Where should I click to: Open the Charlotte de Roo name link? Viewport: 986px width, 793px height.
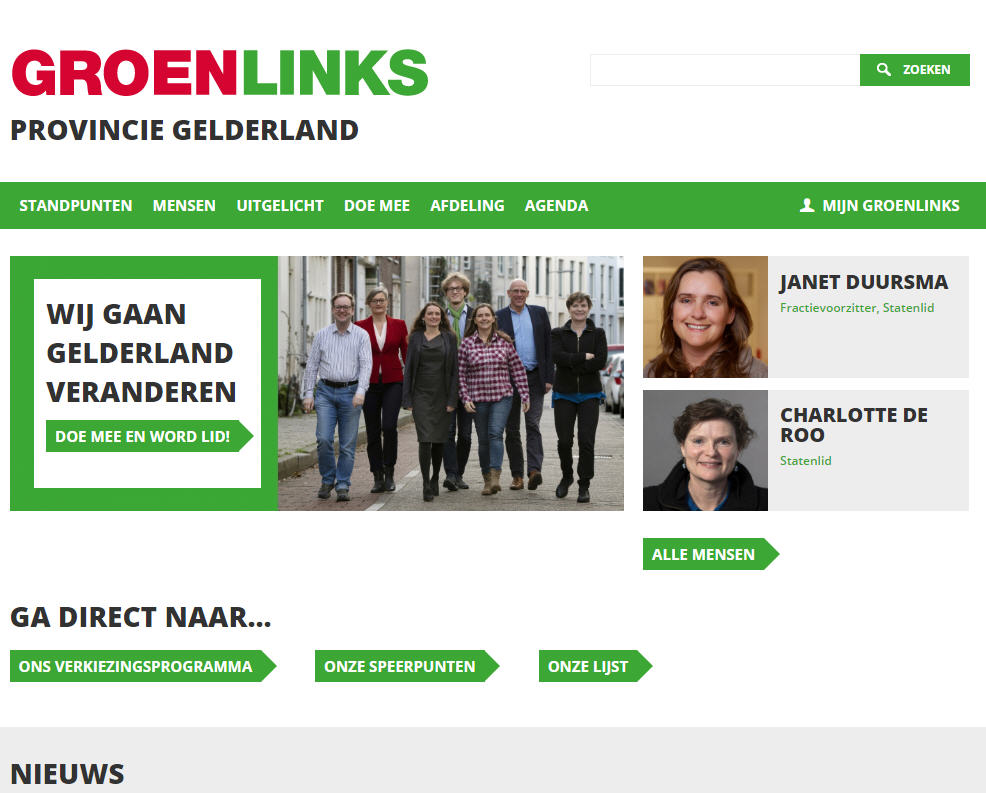point(854,424)
